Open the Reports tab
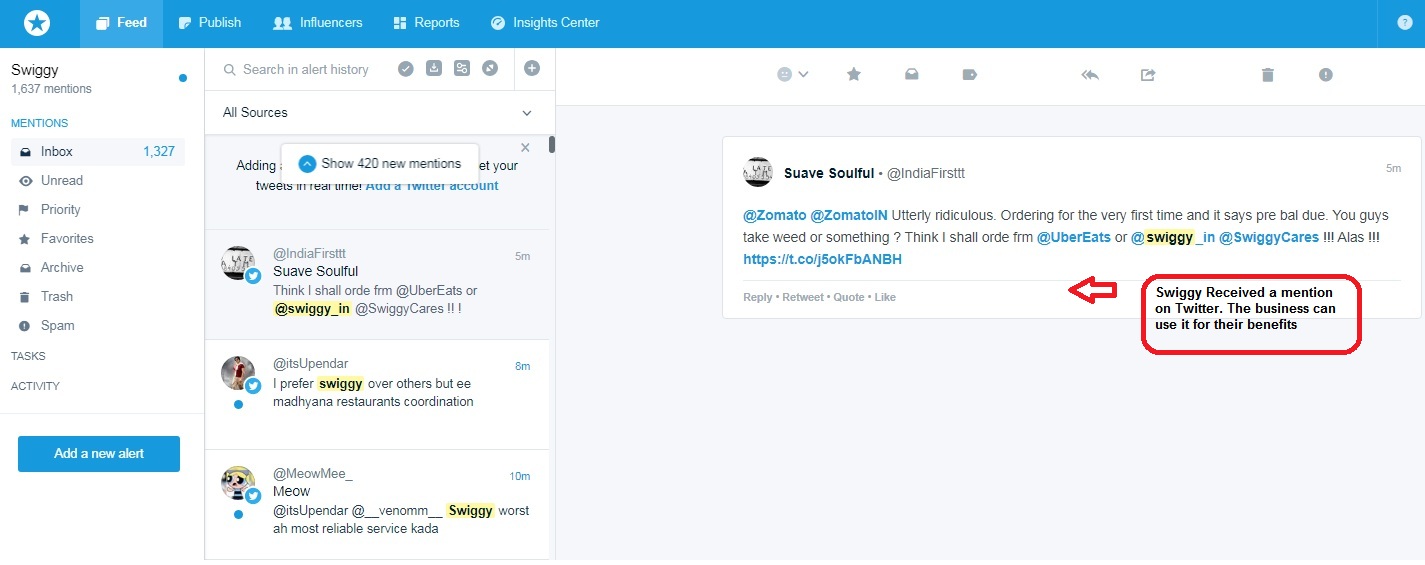The image size is (1425, 565). (x=426, y=22)
